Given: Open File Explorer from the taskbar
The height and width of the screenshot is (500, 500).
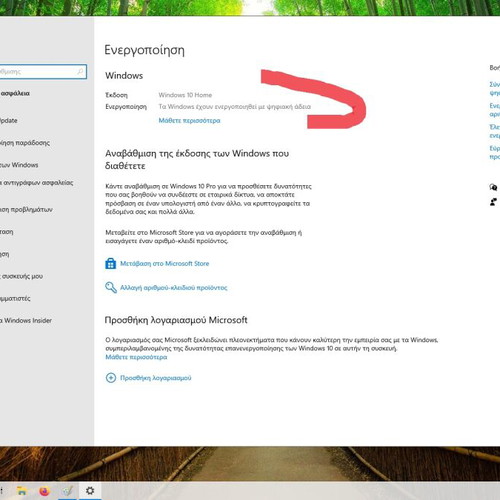Looking at the screenshot, I should pos(22,491).
